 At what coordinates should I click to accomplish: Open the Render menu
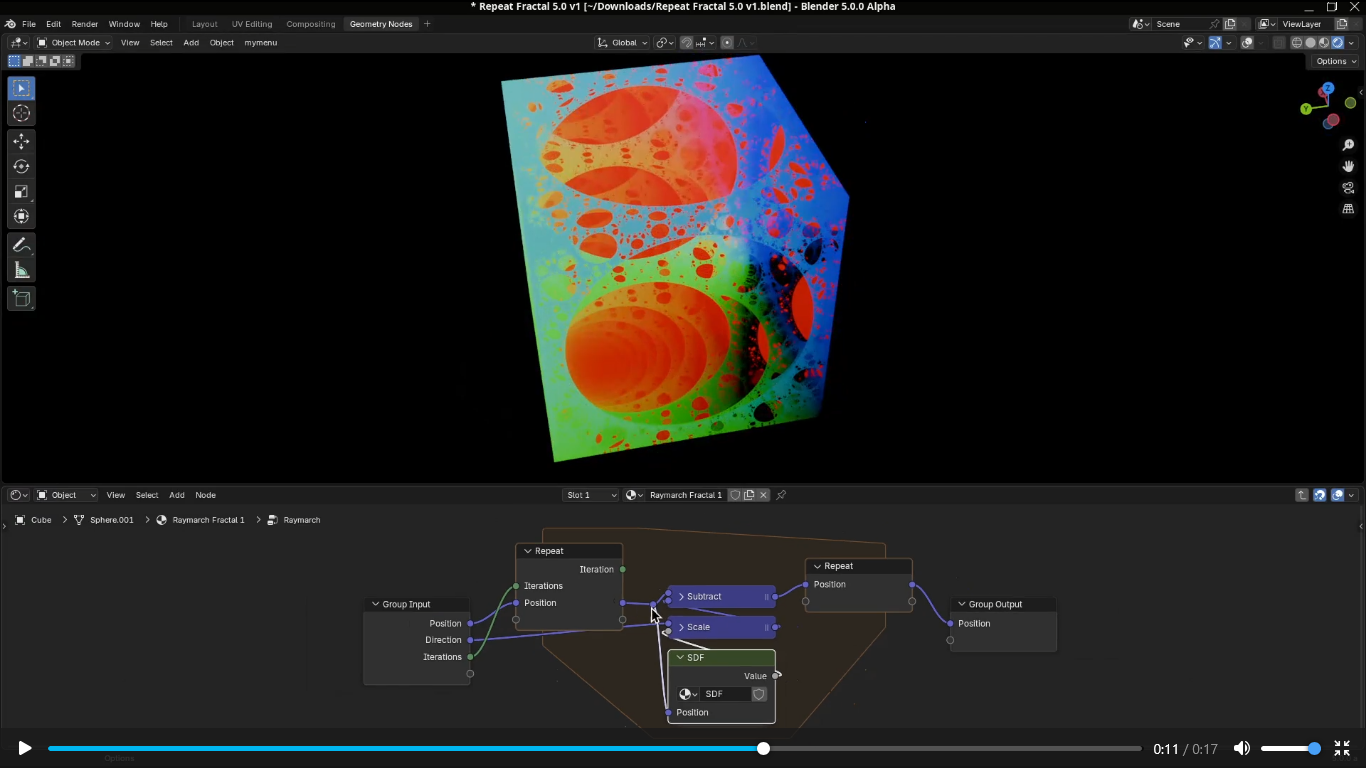[x=85, y=24]
